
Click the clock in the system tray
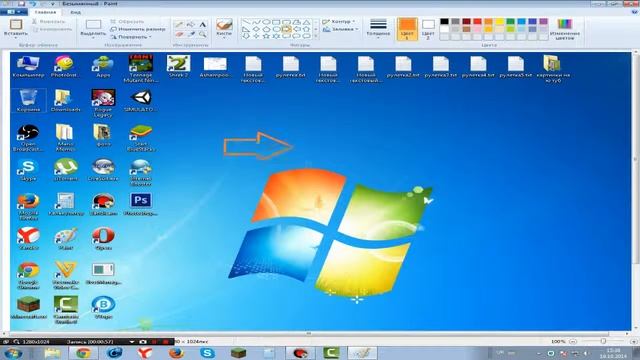[x=613, y=353]
